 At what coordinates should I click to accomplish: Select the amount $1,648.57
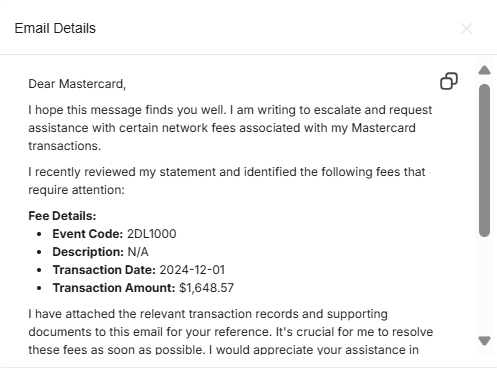coord(206,288)
